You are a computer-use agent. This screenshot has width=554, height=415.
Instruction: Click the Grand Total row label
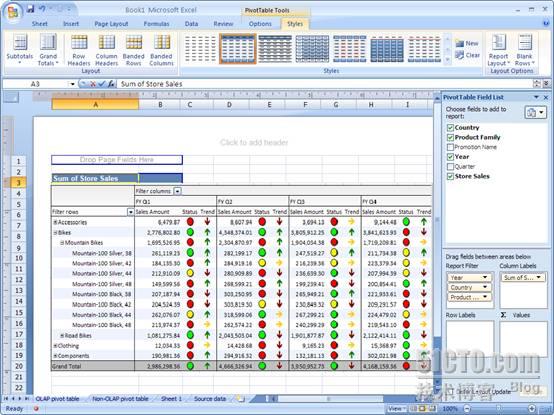(x=66, y=366)
